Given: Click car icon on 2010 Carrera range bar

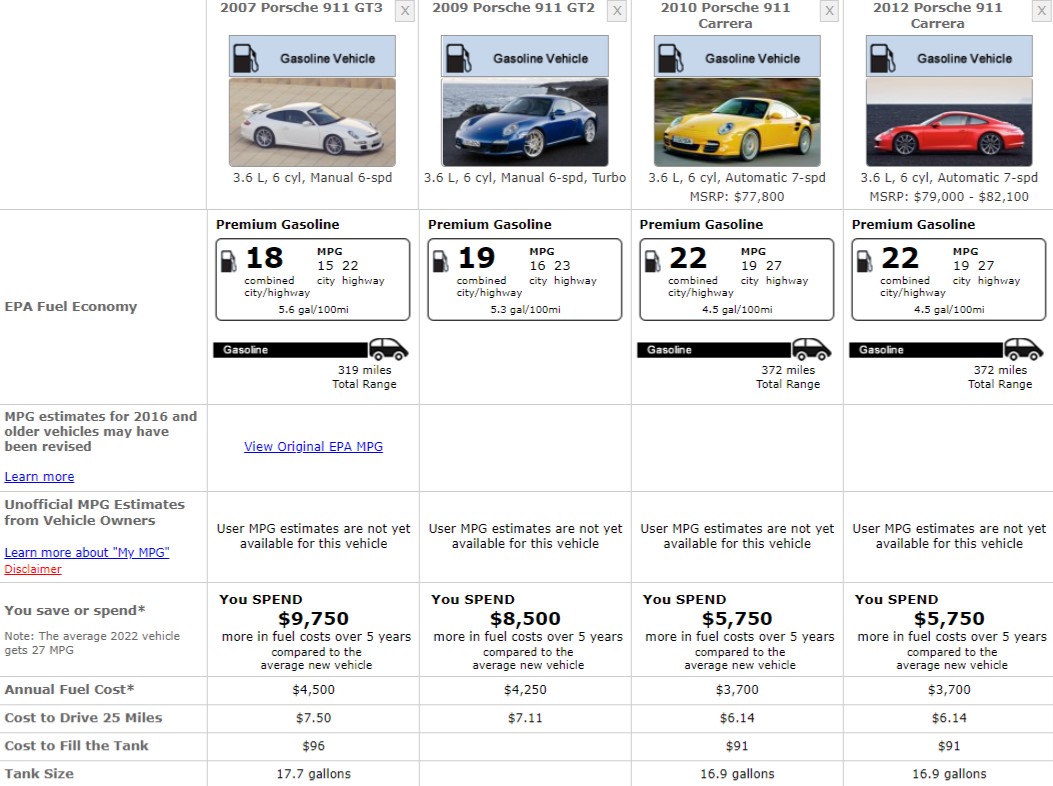Looking at the screenshot, I should point(812,349).
